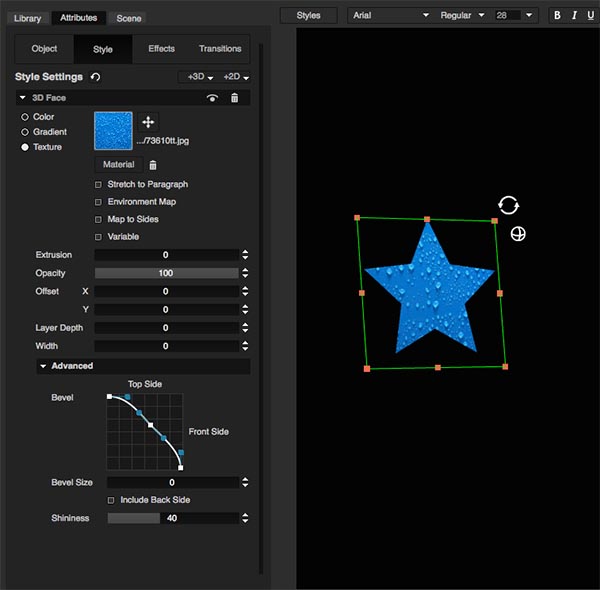Toggle Bold text formatting
600x590 pixels.
(558, 15)
